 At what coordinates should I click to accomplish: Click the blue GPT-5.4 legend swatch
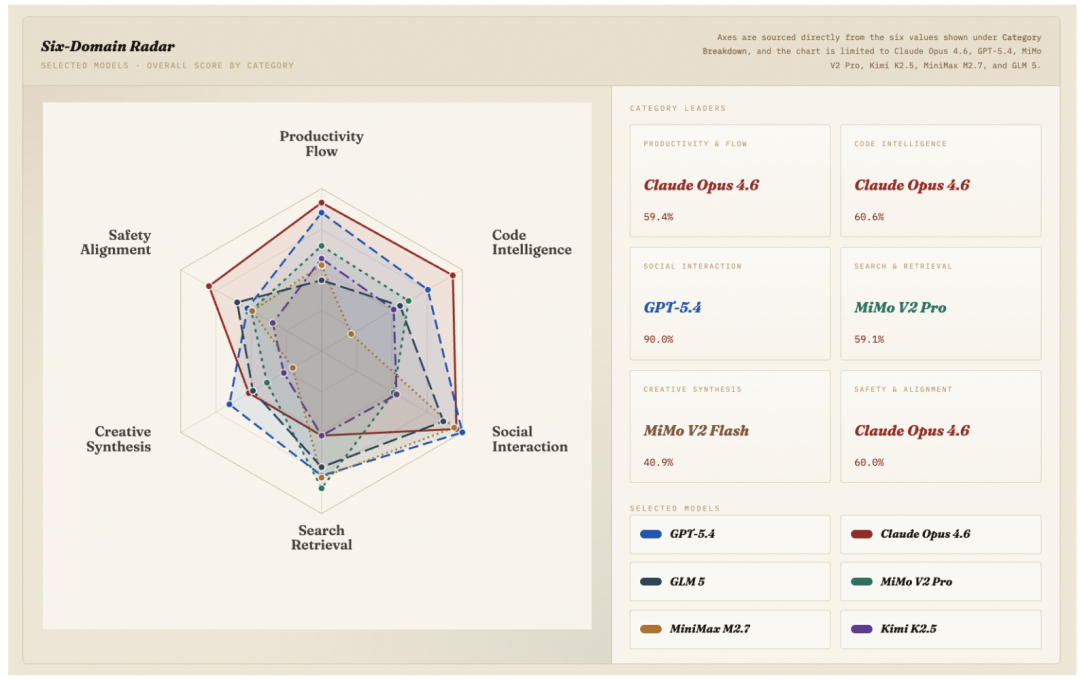(x=650, y=534)
